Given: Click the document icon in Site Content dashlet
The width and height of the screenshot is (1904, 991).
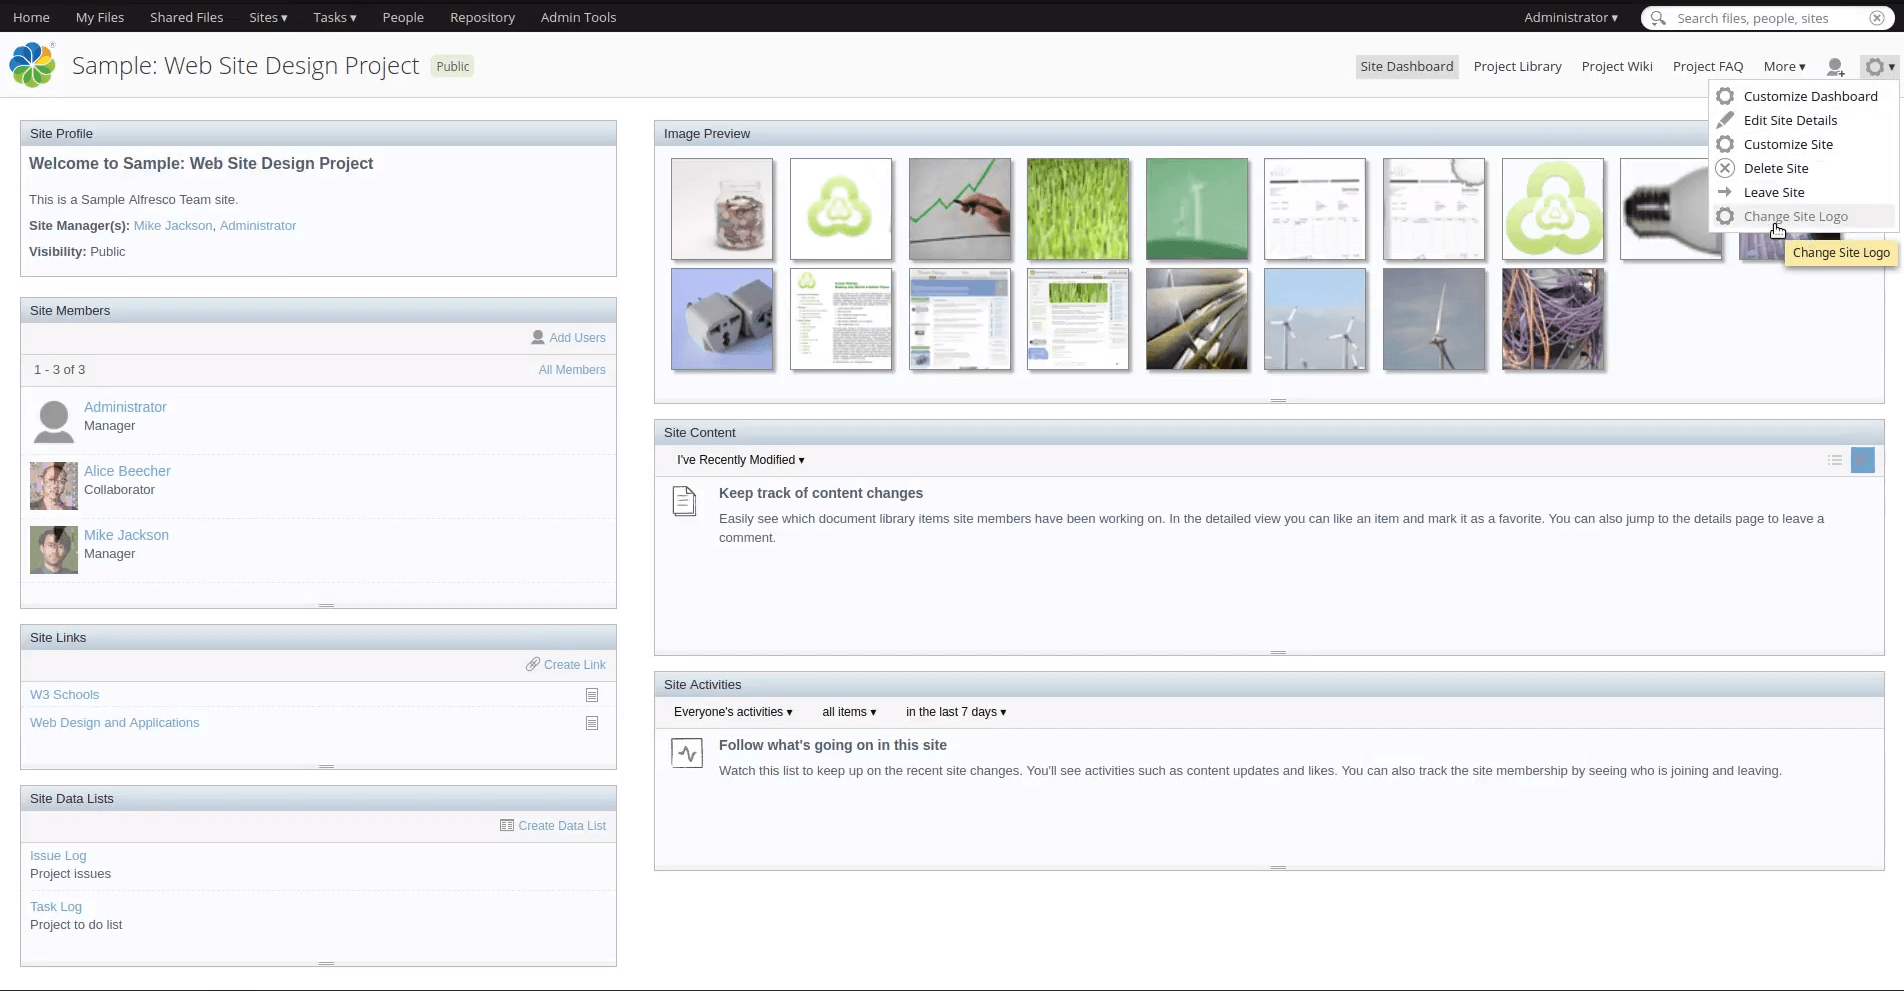Looking at the screenshot, I should pyautogui.click(x=684, y=501).
